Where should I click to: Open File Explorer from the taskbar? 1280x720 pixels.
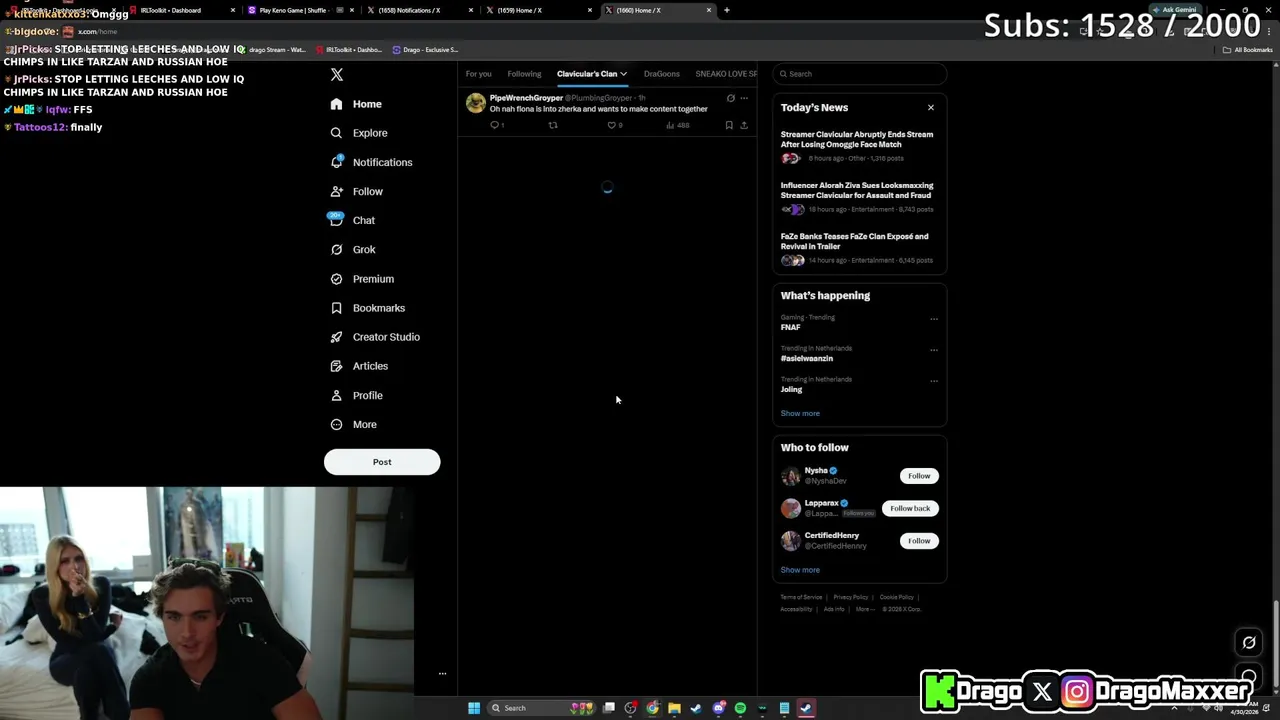click(x=674, y=708)
